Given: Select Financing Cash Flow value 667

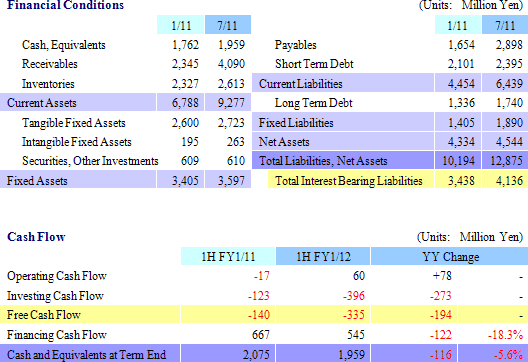Looking at the screenshot, I should (x=261, y=334).
